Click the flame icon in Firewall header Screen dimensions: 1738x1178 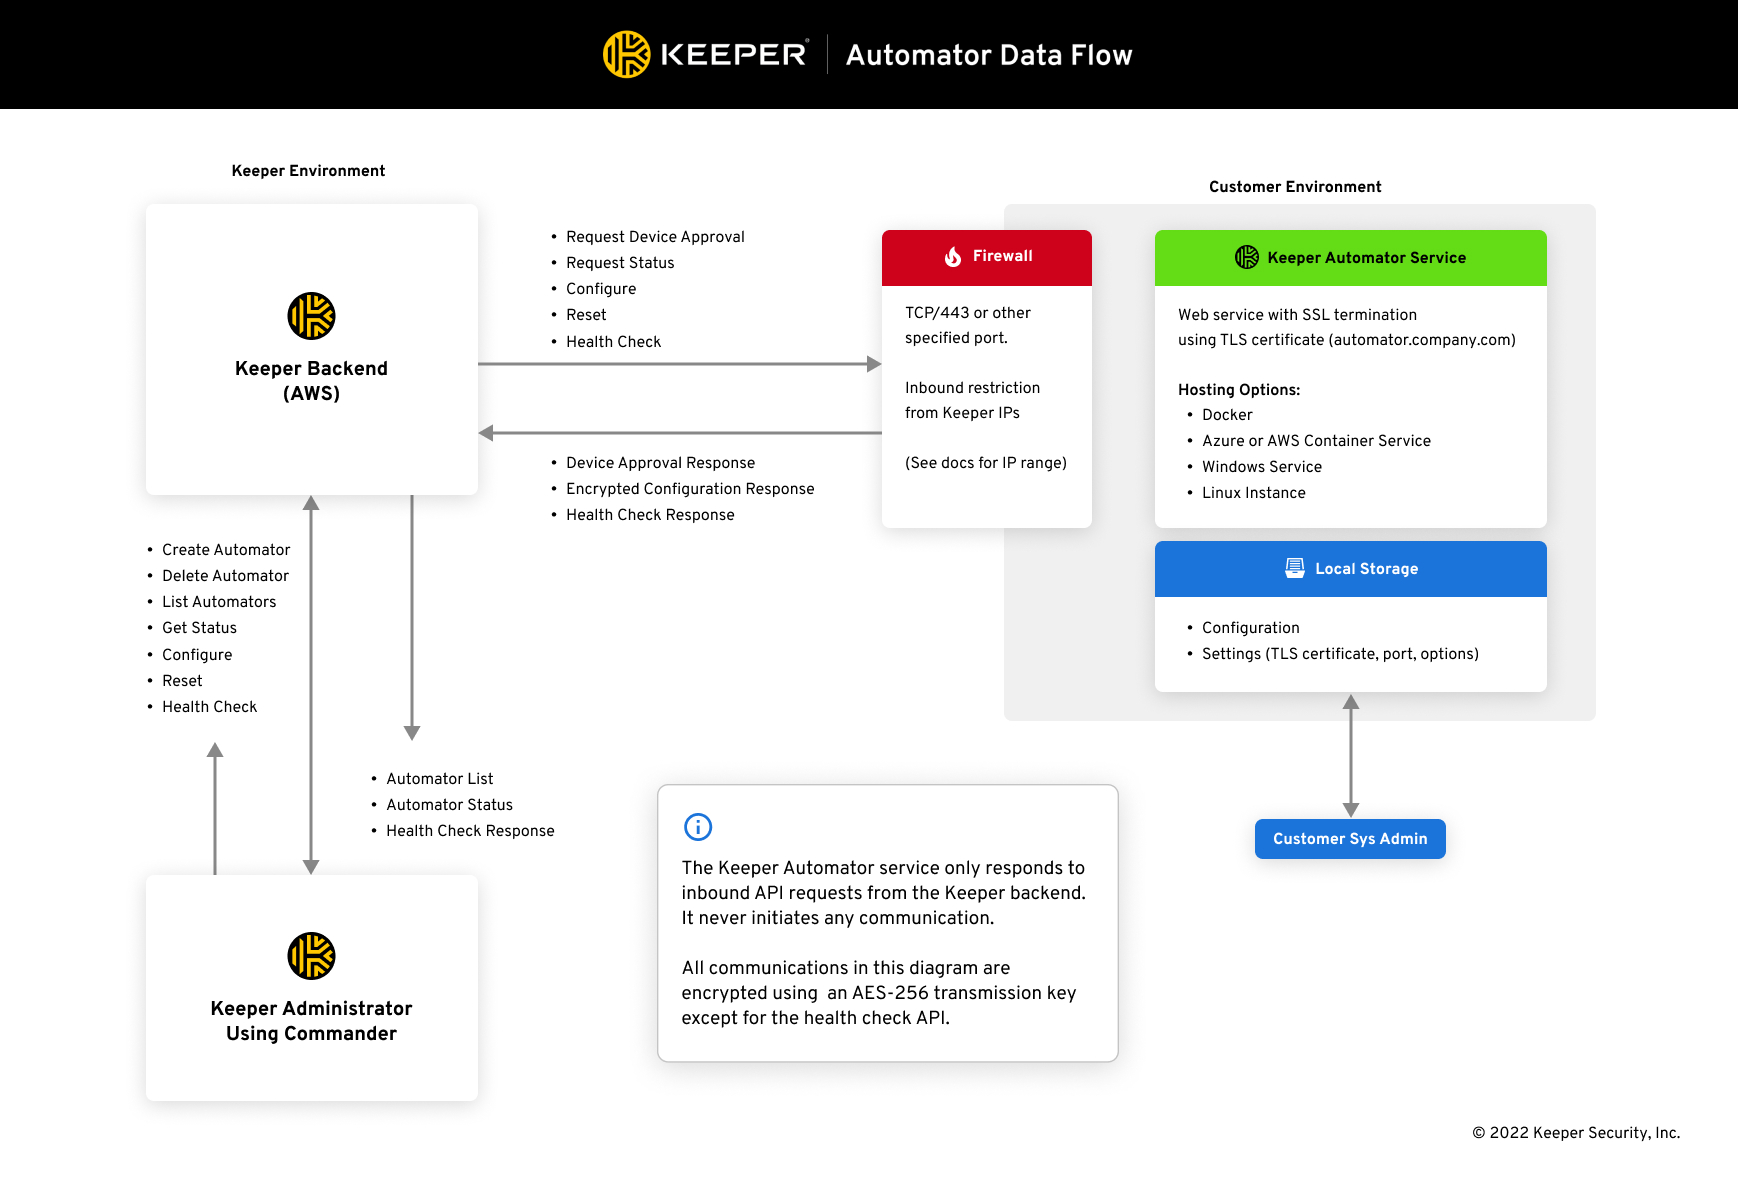point(953,257)
